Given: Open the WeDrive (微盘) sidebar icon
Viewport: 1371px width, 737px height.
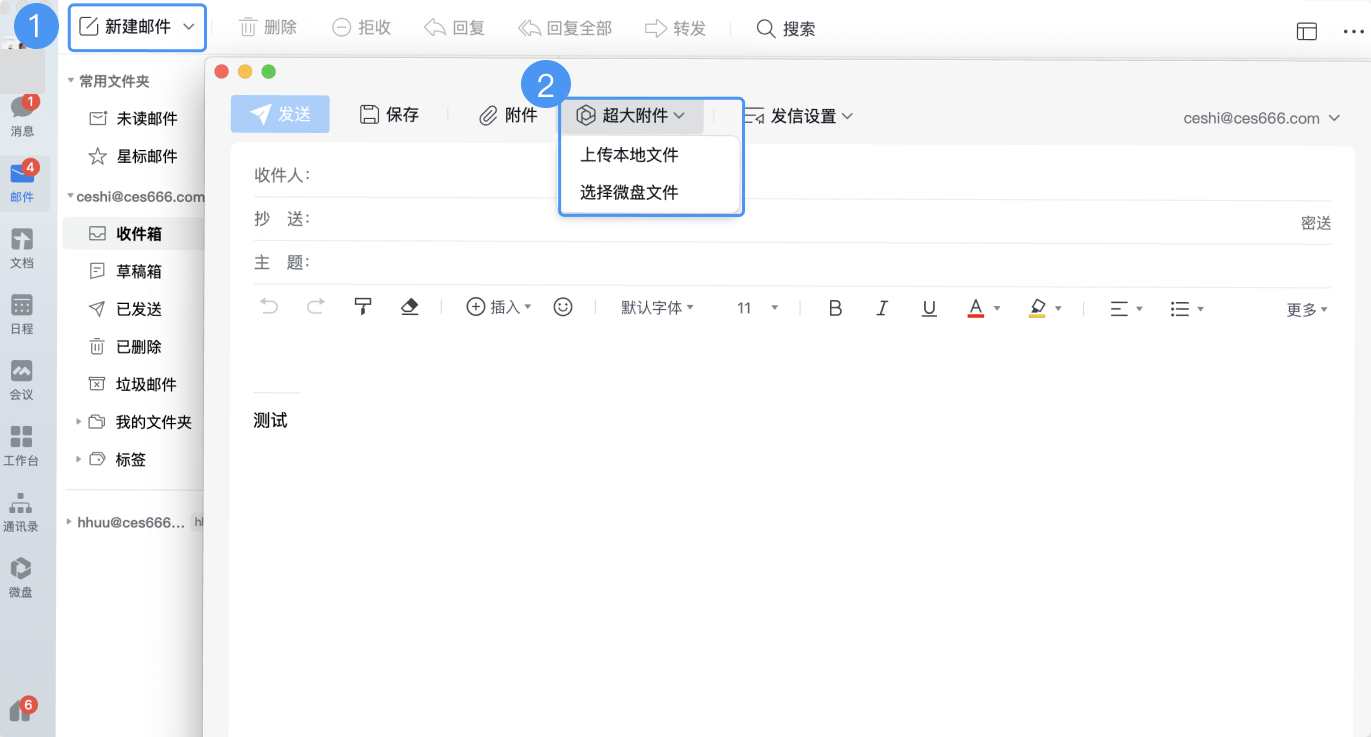Looking at the screenshot, I should 22,578.
